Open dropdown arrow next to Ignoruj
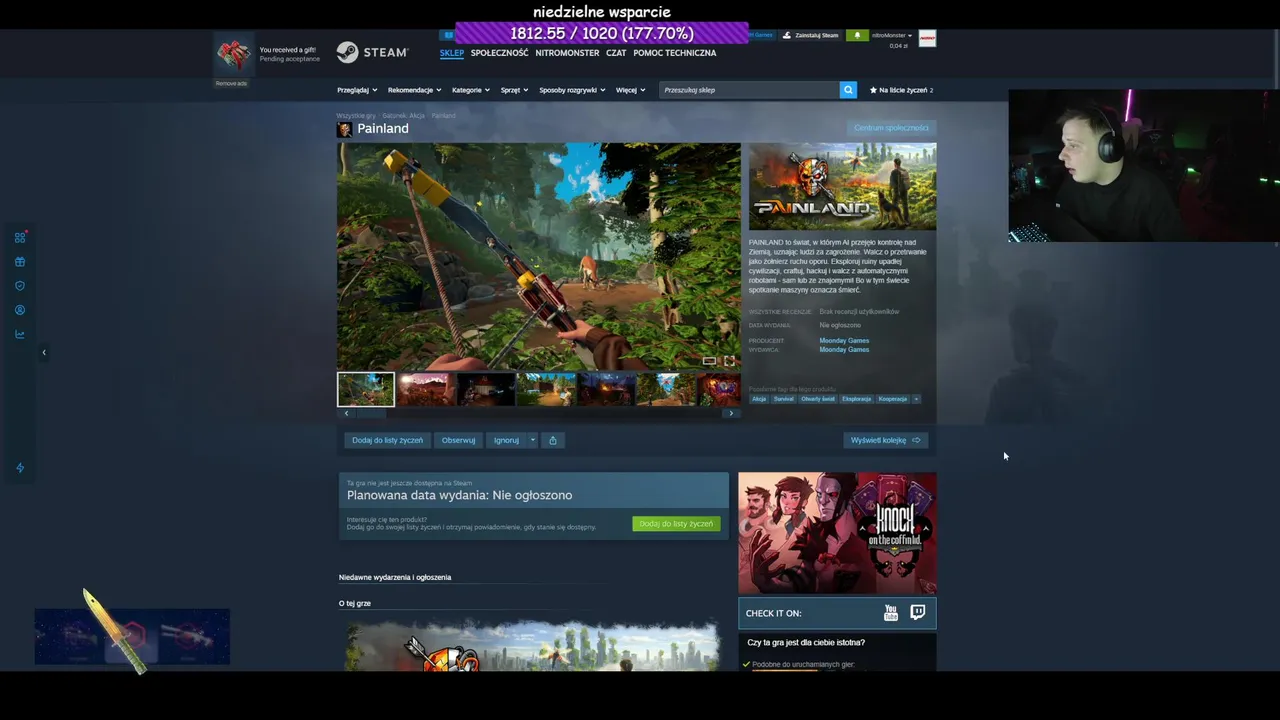This screenshot has height=720, width=1280. (533, 440)
